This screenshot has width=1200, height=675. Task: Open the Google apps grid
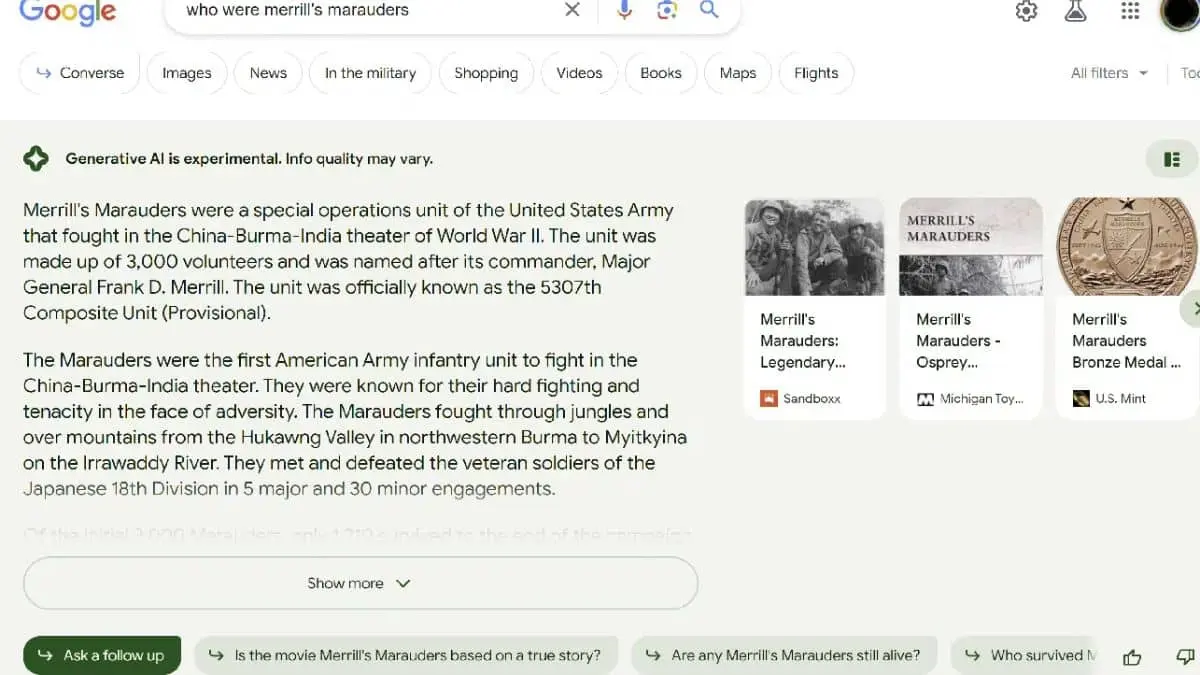coord(1130,11)
